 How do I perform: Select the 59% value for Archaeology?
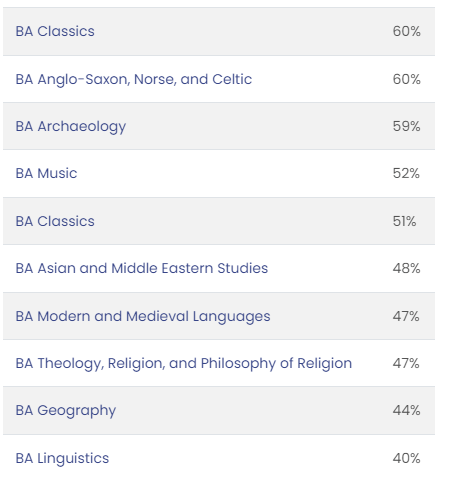tap(406, 126)
